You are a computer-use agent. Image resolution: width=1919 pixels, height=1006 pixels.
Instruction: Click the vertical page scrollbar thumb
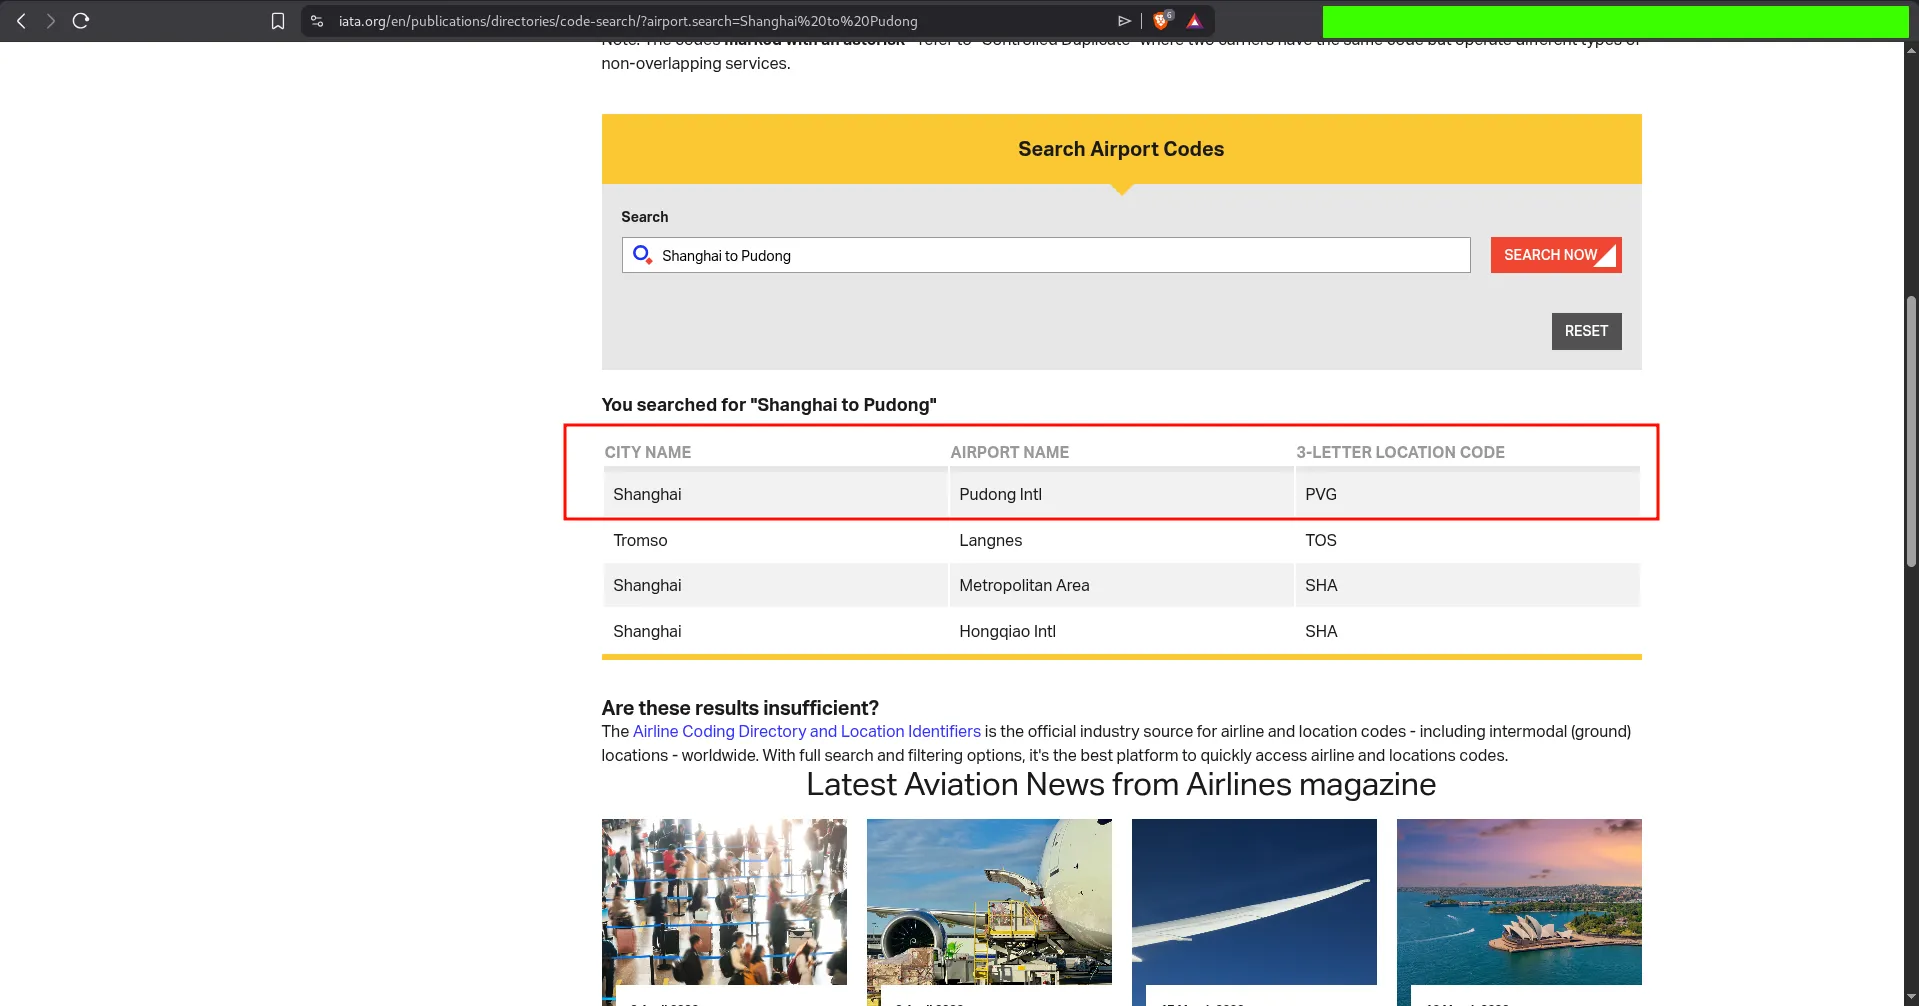tap(1910, 430)
